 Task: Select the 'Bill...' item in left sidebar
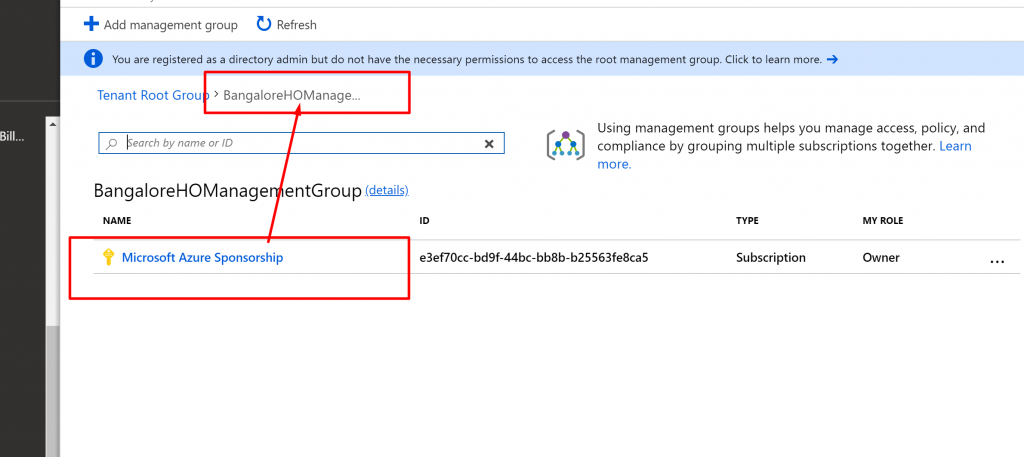click(12, 136)
